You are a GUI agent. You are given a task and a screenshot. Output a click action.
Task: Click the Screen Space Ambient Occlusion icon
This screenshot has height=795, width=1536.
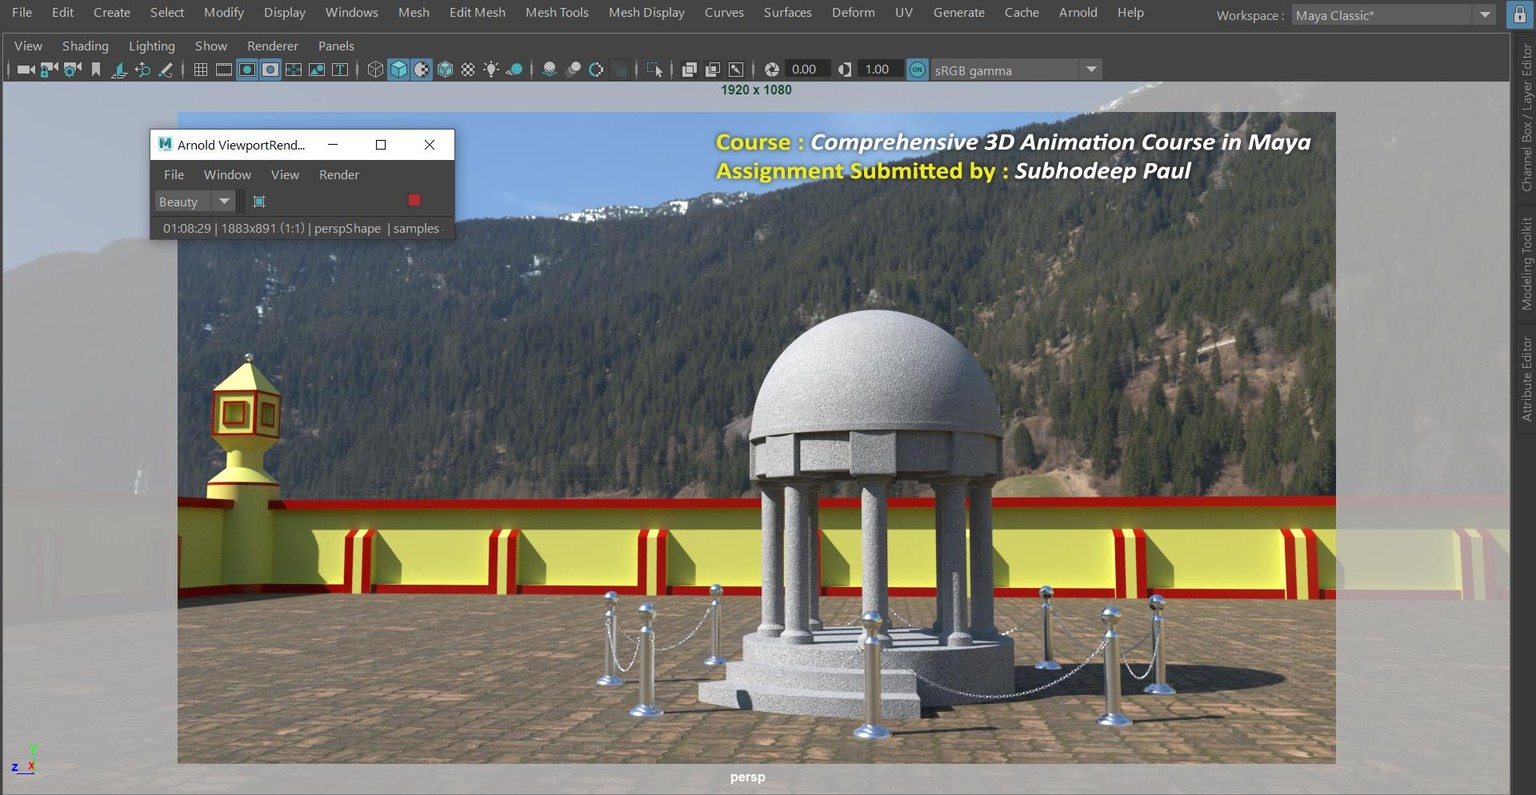(549, 69)
